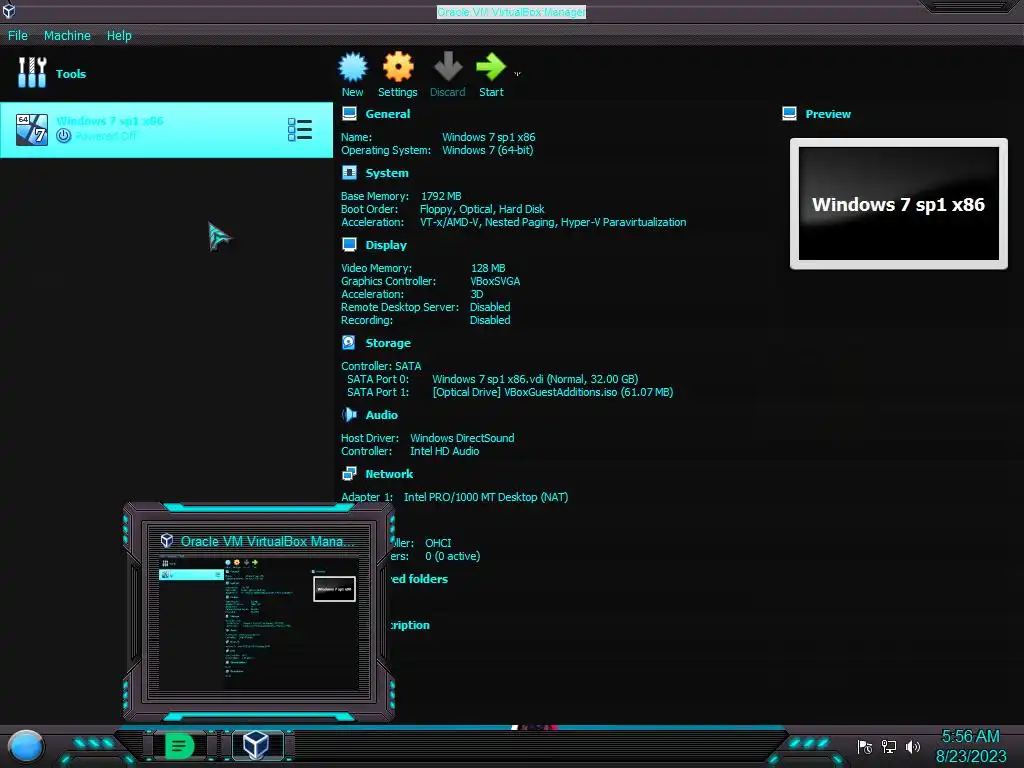Click the Boot Order value text
The height and width of the screenshot is (768, 1024).
click(482, 209)
